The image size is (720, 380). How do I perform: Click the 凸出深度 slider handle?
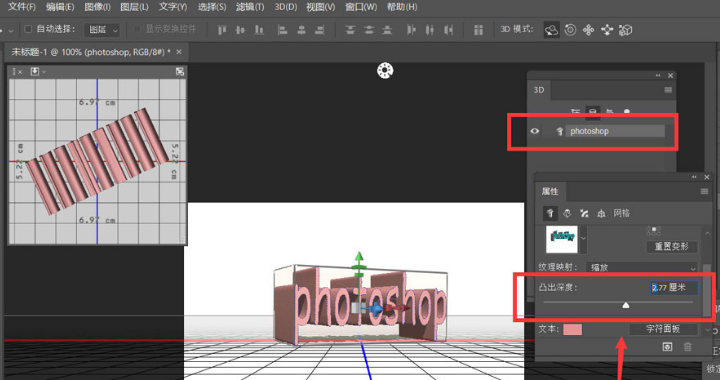click(x=625, y=305)
